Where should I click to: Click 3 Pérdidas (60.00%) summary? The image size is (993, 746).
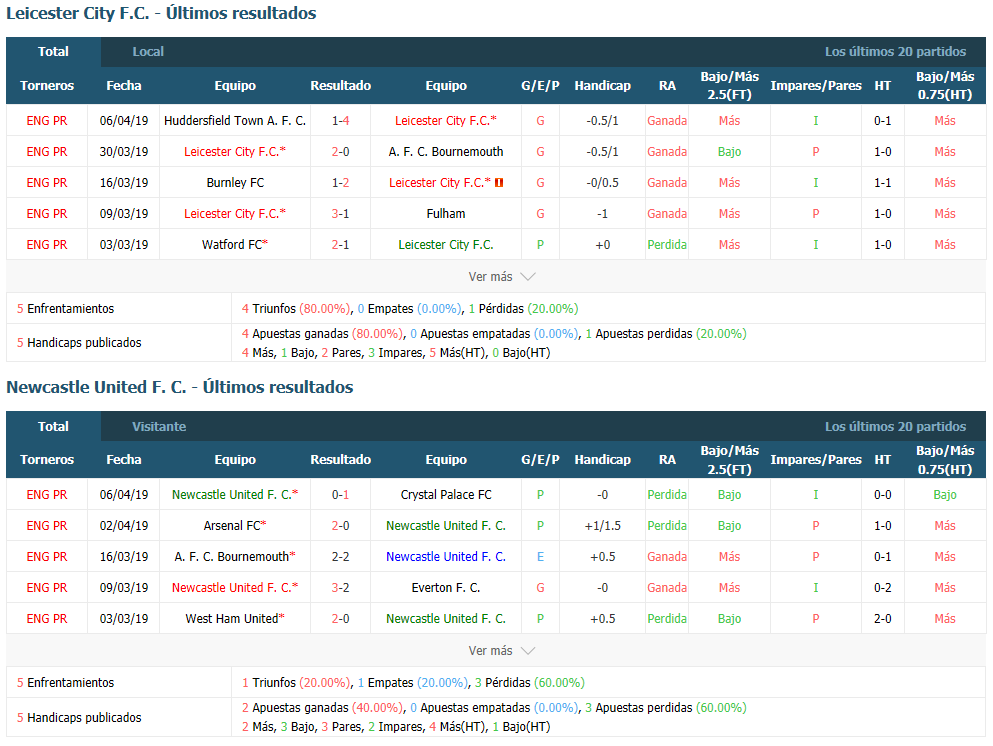(529, 683)
